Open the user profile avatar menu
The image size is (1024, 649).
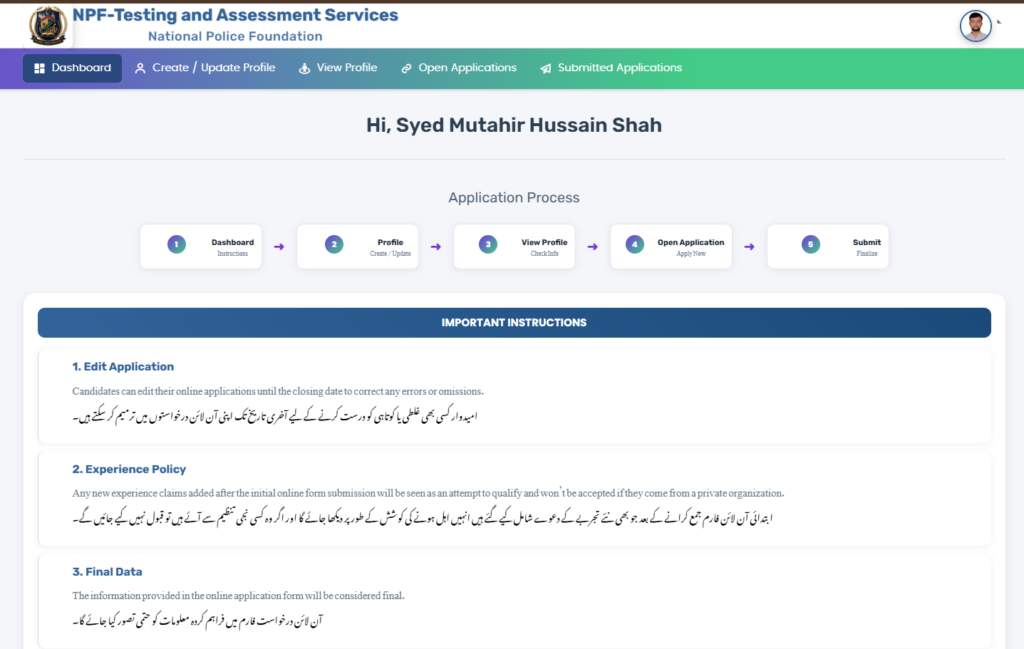point(975,26)
